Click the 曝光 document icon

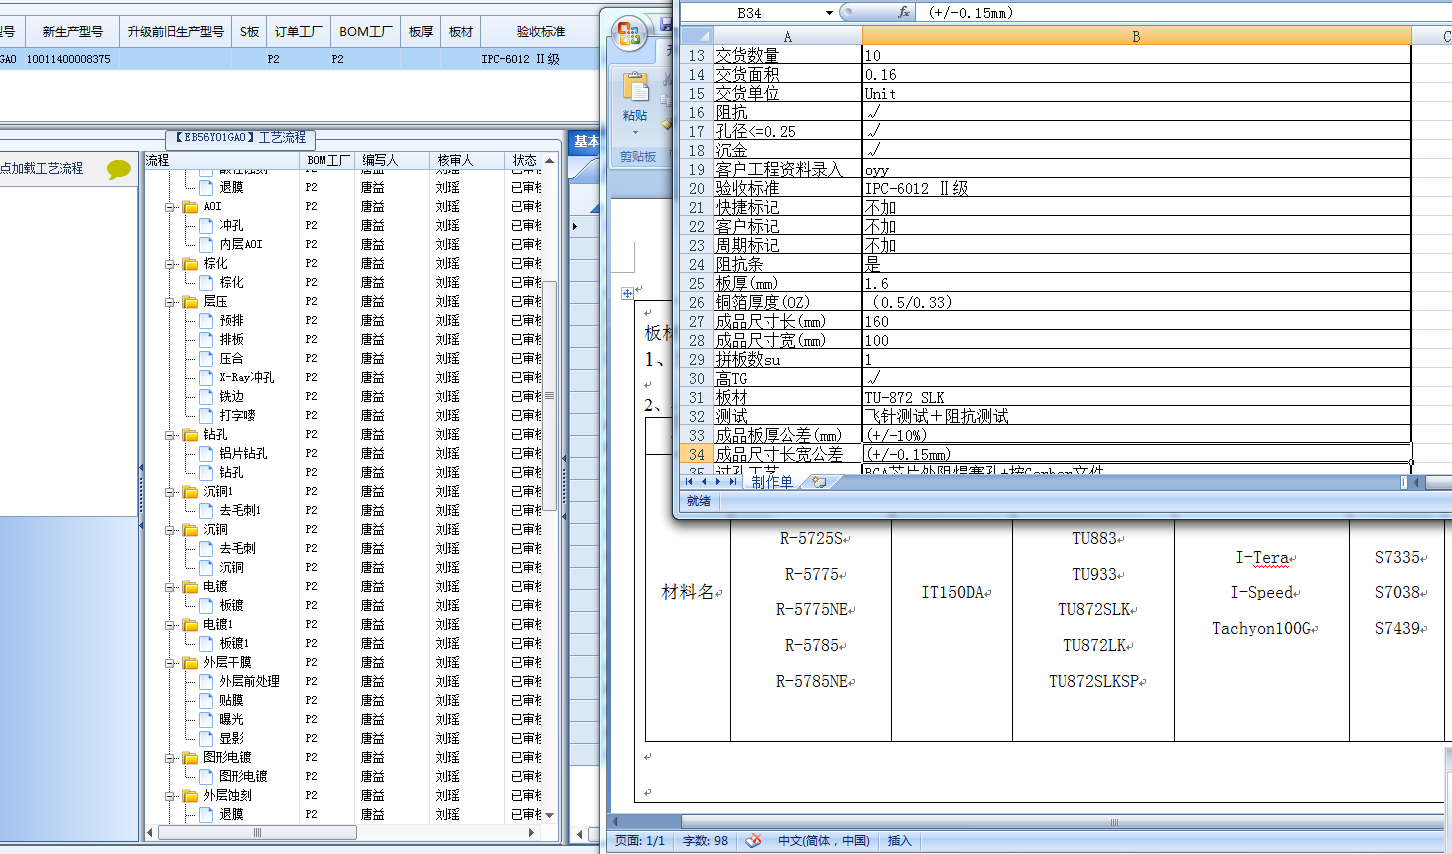(206, 720)
